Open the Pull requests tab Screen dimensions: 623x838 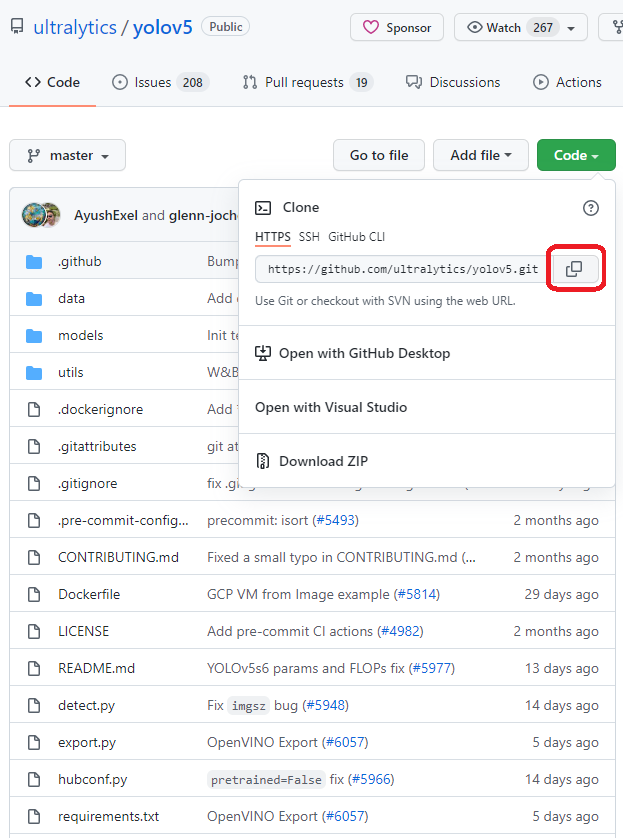(308, 82)
